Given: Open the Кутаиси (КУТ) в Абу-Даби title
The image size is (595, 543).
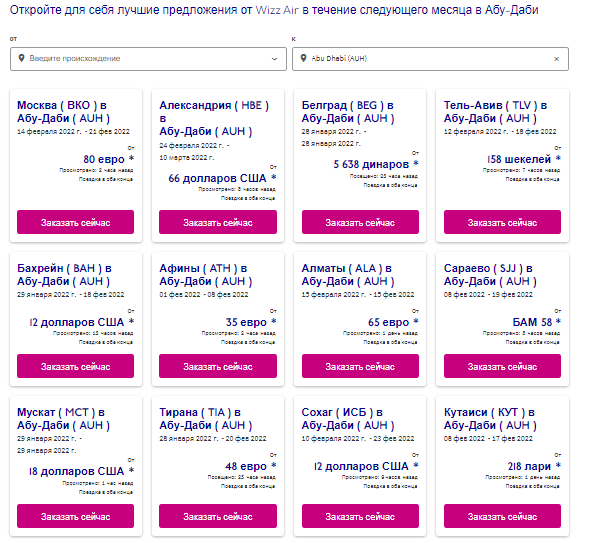Looking at the screenshot, I should [490, 419].
